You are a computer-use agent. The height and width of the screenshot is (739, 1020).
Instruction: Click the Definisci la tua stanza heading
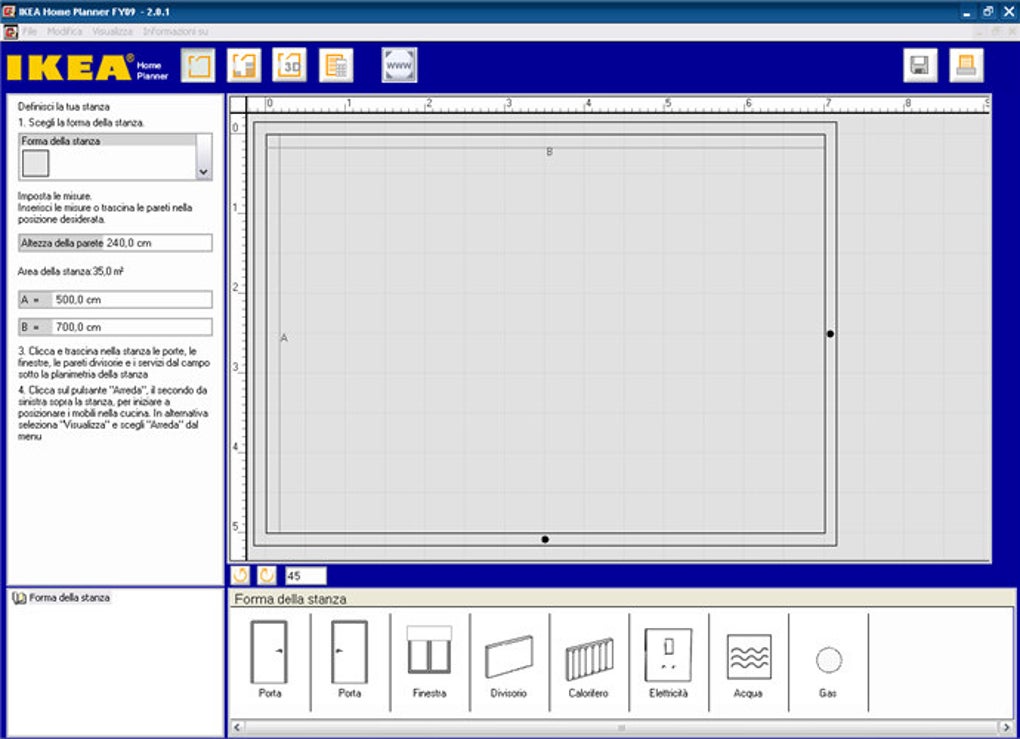click(x=64, y=107)
